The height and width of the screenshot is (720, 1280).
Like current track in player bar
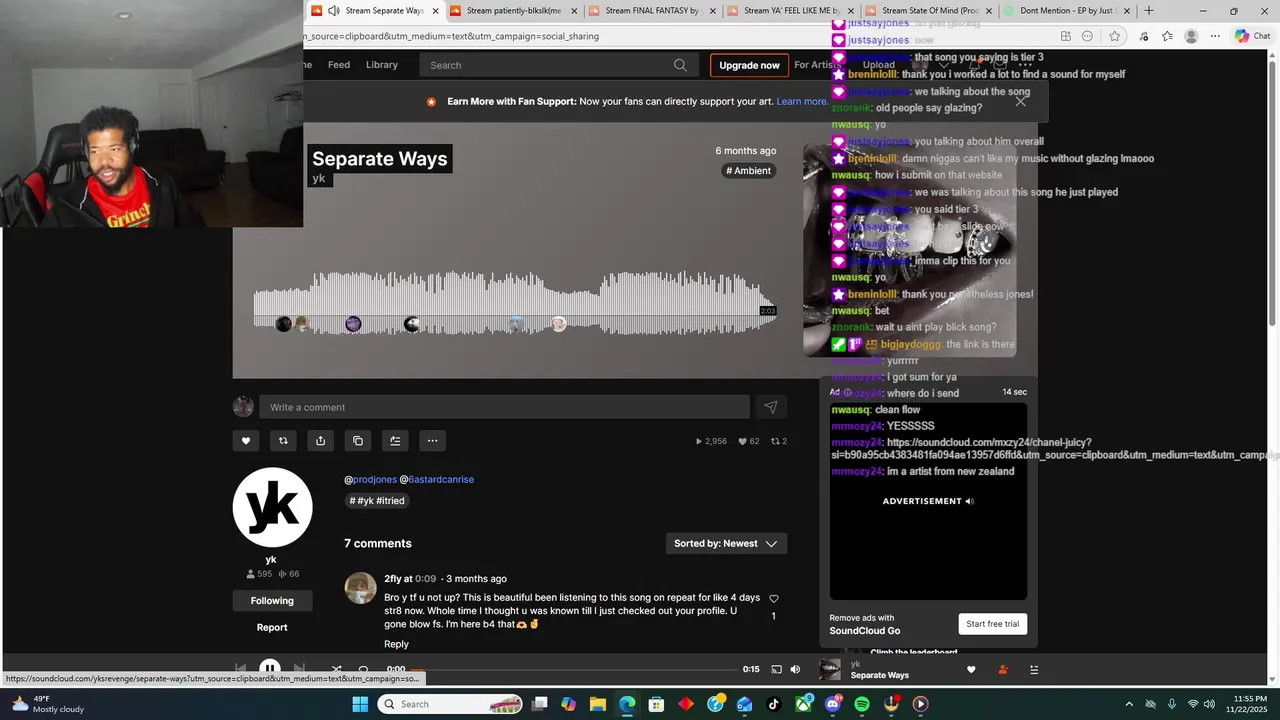(x=970, y=670)
